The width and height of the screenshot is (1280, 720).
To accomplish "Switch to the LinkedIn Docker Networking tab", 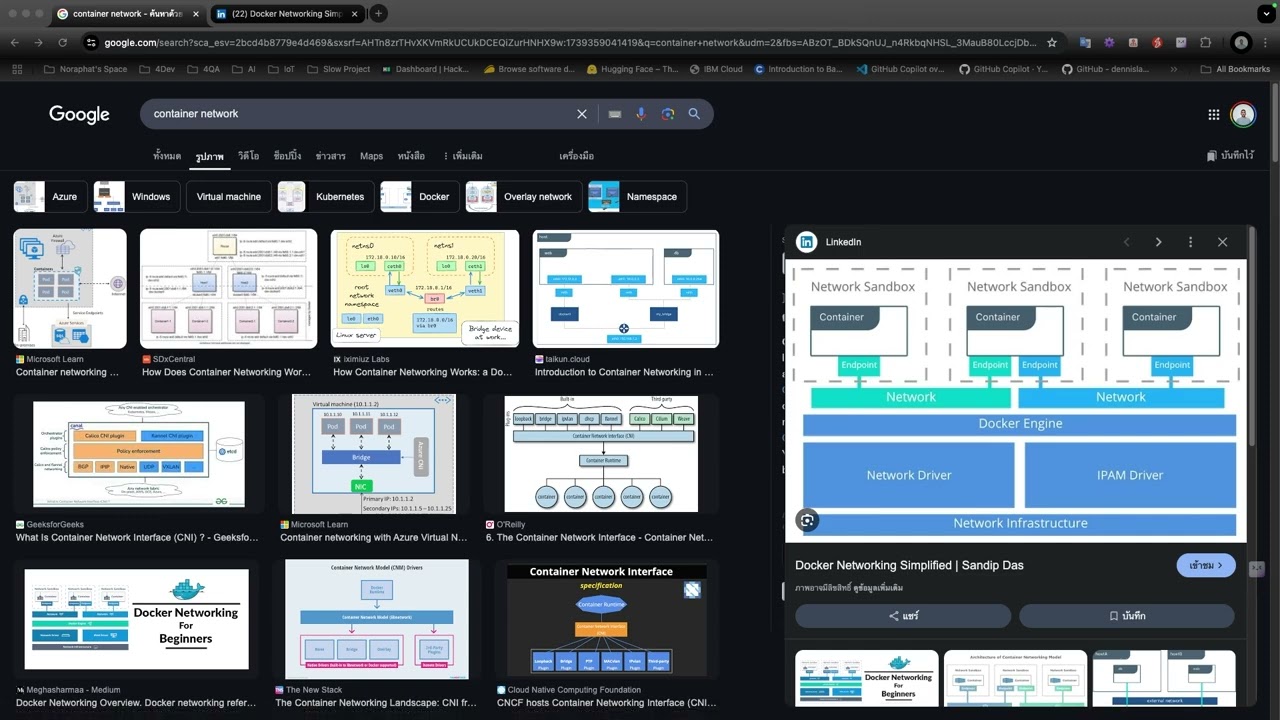I will [x=285, y=14].
